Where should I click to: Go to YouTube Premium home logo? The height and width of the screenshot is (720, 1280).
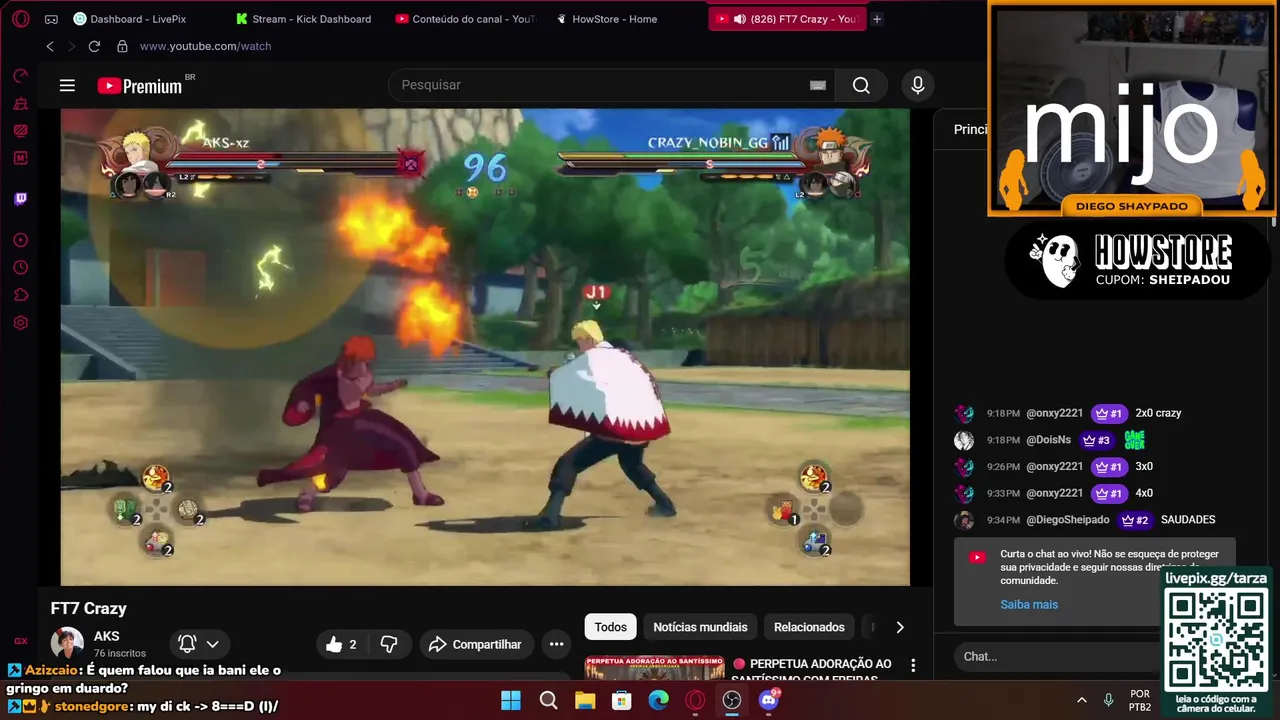[x=140, y=86]
